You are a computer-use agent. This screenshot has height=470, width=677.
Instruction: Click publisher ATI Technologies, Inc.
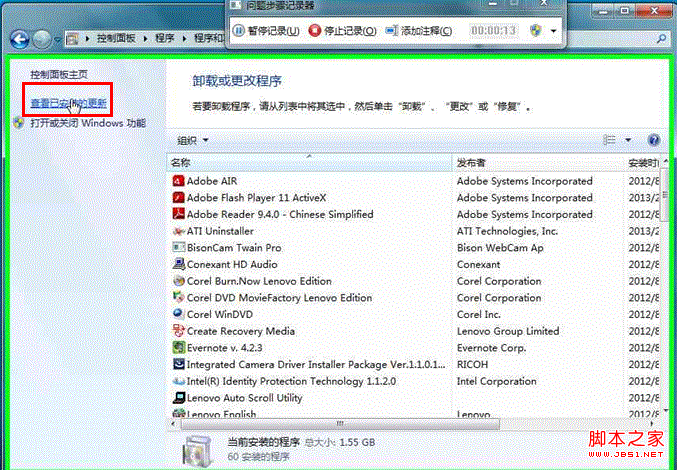(507, 231)
